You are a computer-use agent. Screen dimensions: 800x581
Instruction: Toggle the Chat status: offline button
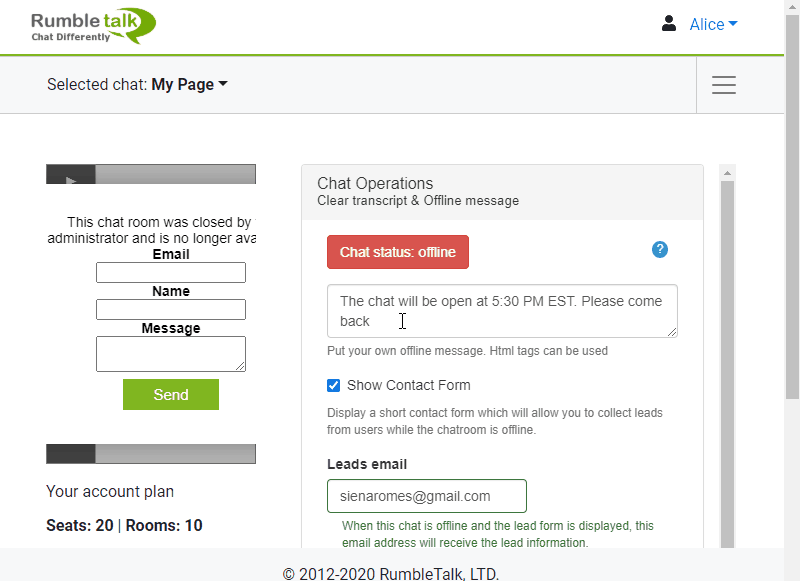[398, 252]
